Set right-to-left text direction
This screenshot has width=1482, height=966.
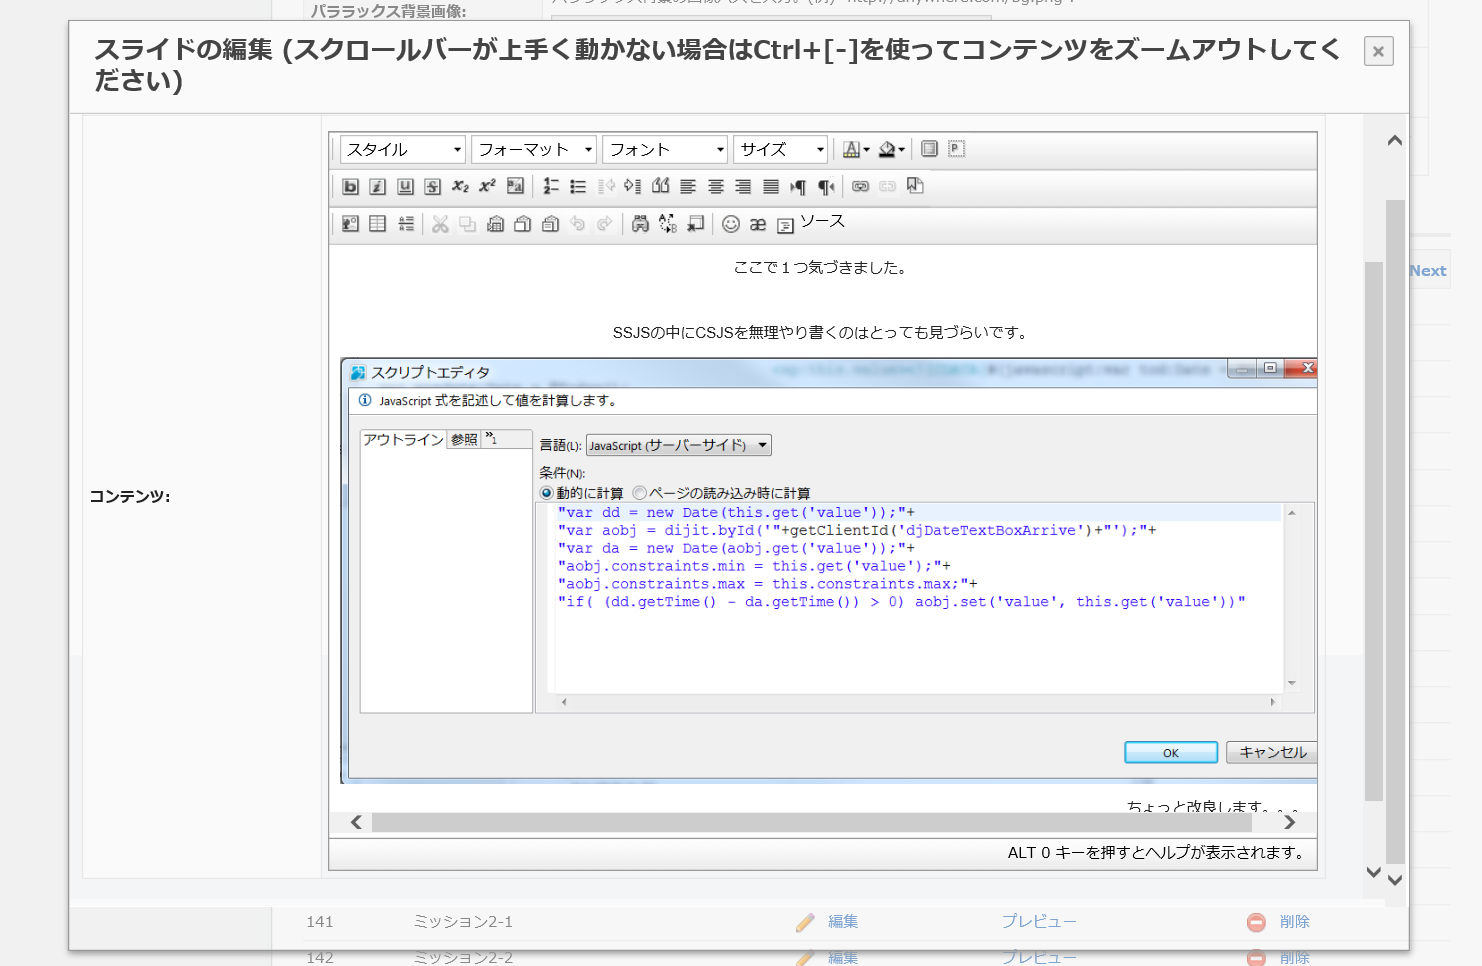coord(826,186)
